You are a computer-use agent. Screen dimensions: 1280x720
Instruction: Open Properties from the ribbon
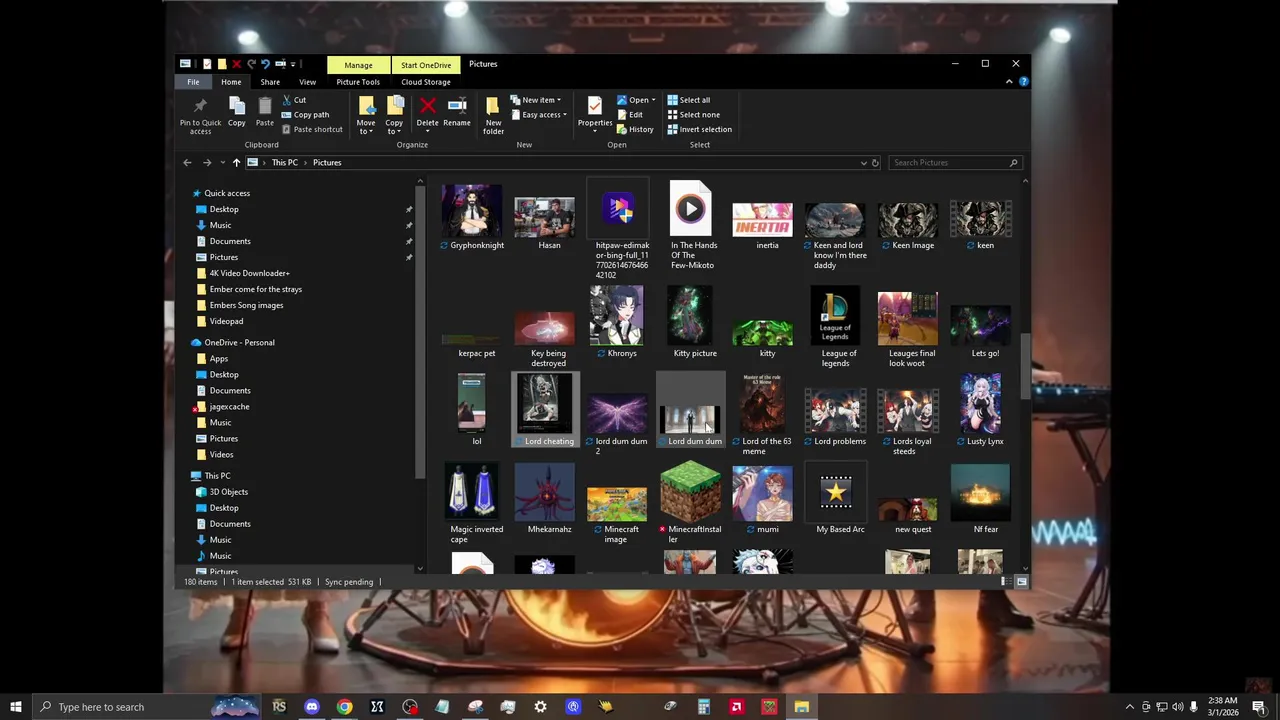[595, 112]
